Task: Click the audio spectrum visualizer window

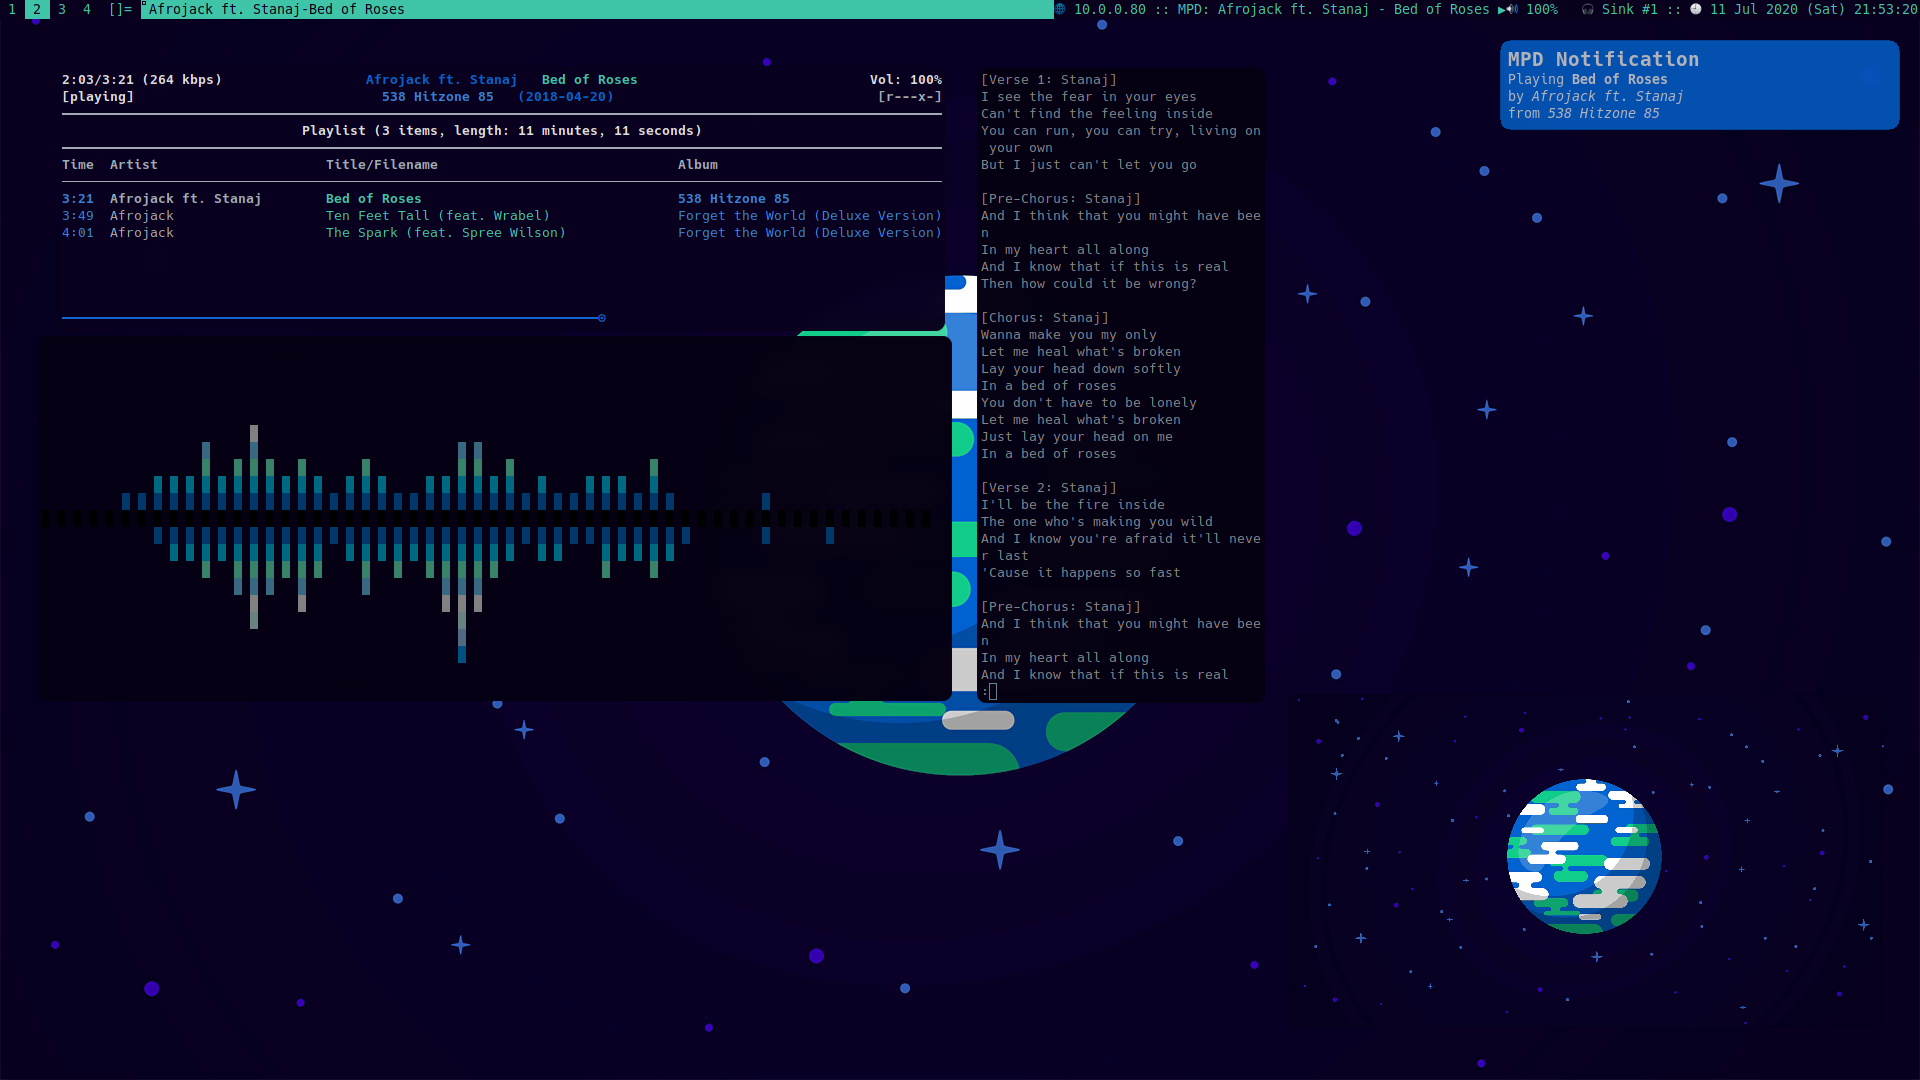Action: [x=494, y=518]
